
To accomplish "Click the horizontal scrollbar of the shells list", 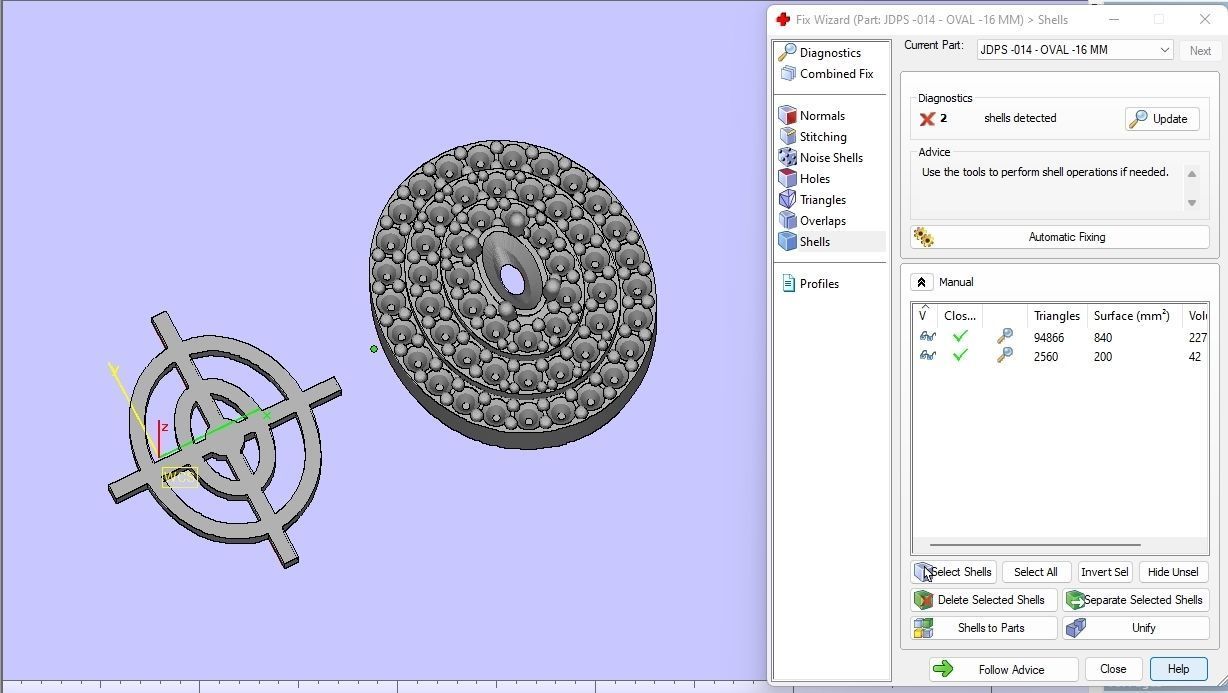I will pyautogui.click(x=1035, y=545).
